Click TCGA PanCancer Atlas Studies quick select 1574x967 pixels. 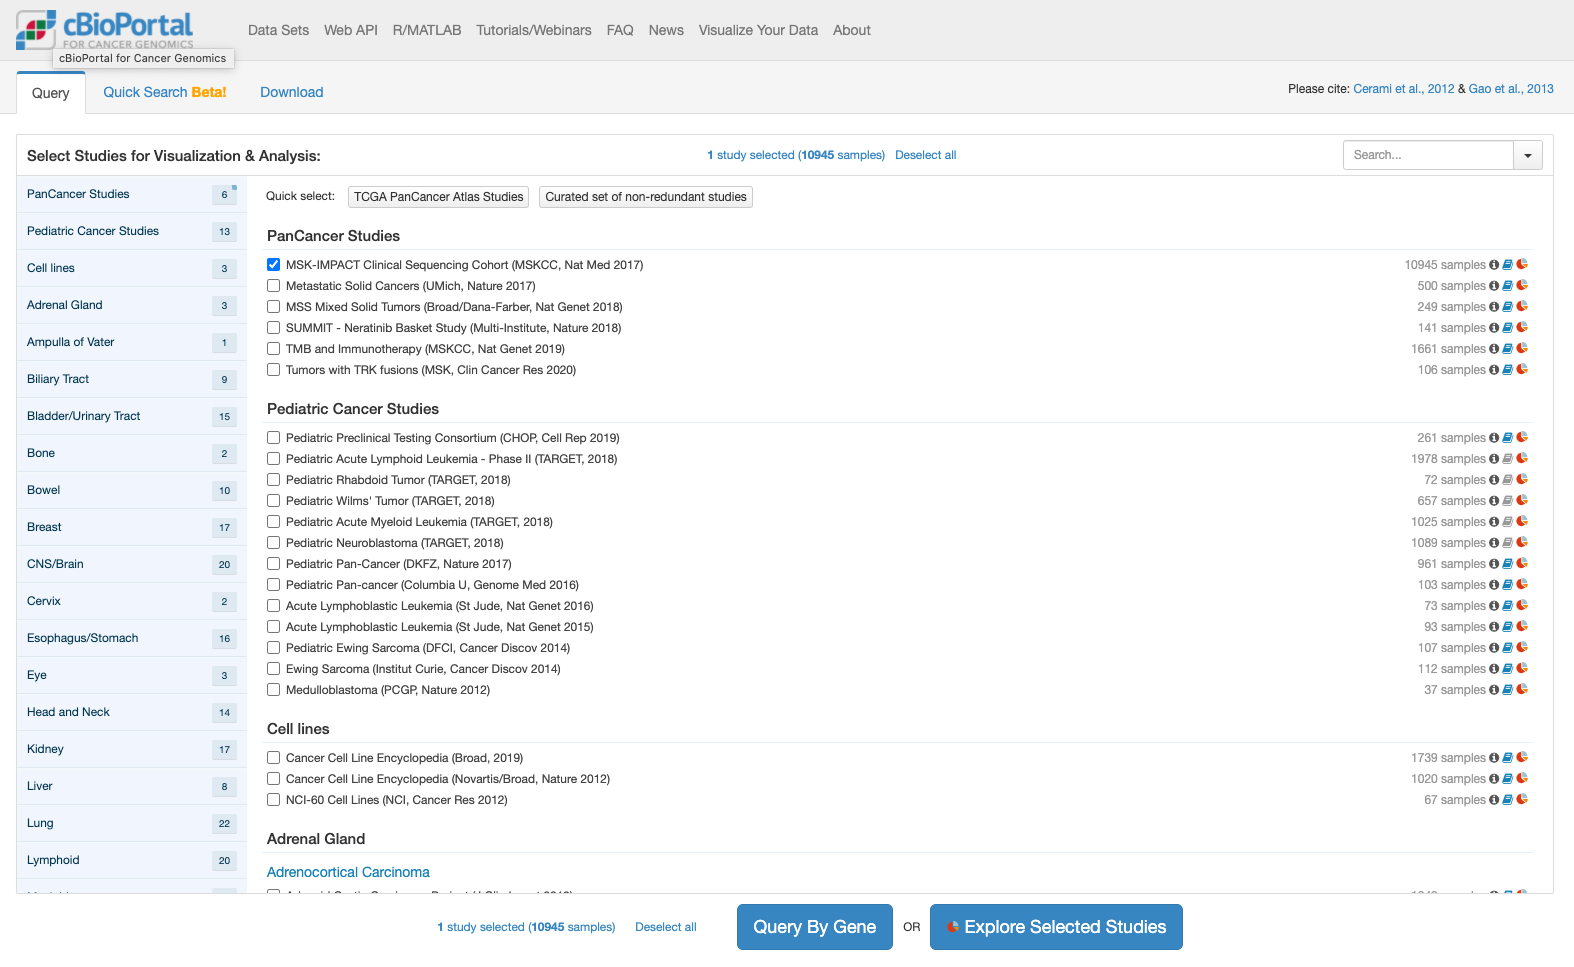[438, 197]
